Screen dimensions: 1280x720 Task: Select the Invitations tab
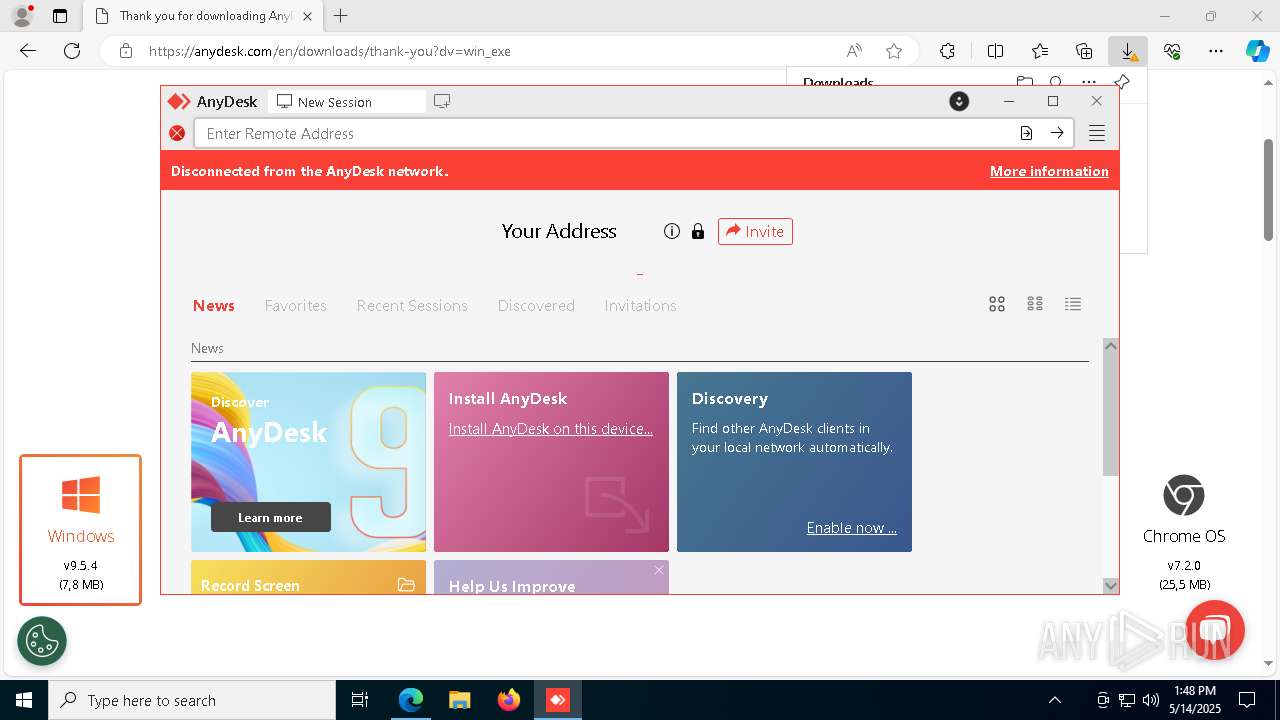coord(640,305)
